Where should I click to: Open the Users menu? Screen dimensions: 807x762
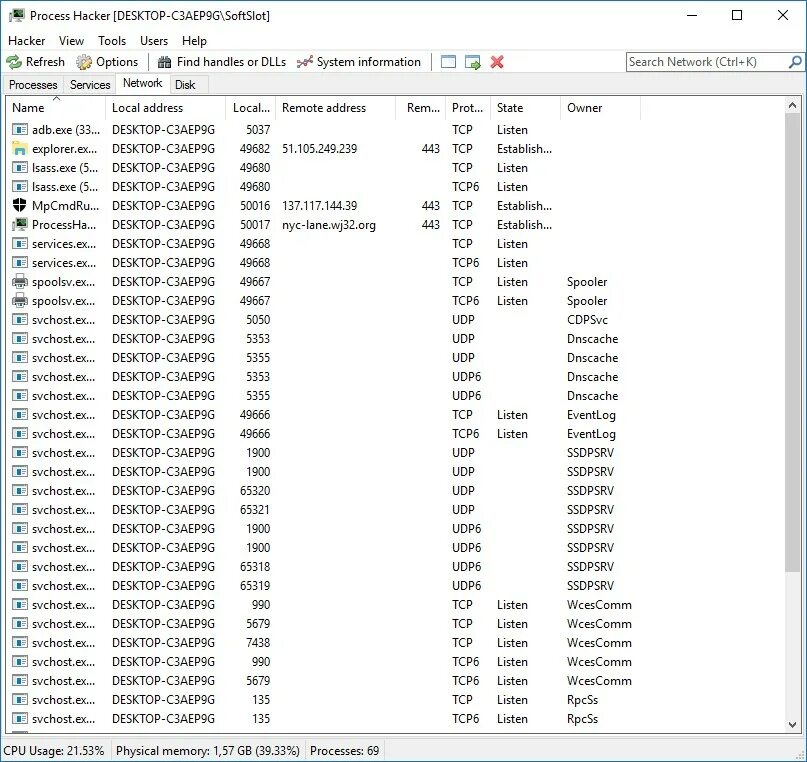(154, 41)
